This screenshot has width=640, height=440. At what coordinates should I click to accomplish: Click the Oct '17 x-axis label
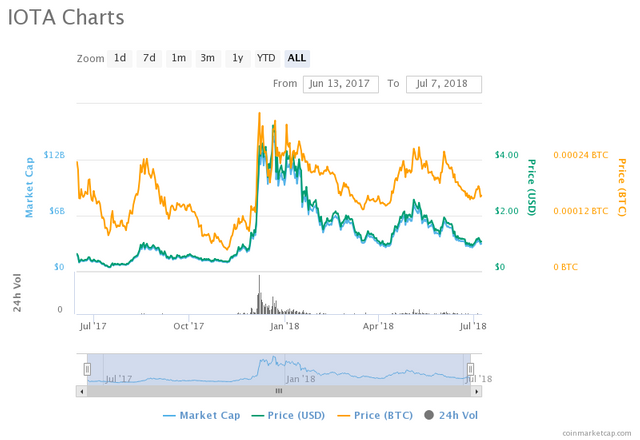(189, 326)
